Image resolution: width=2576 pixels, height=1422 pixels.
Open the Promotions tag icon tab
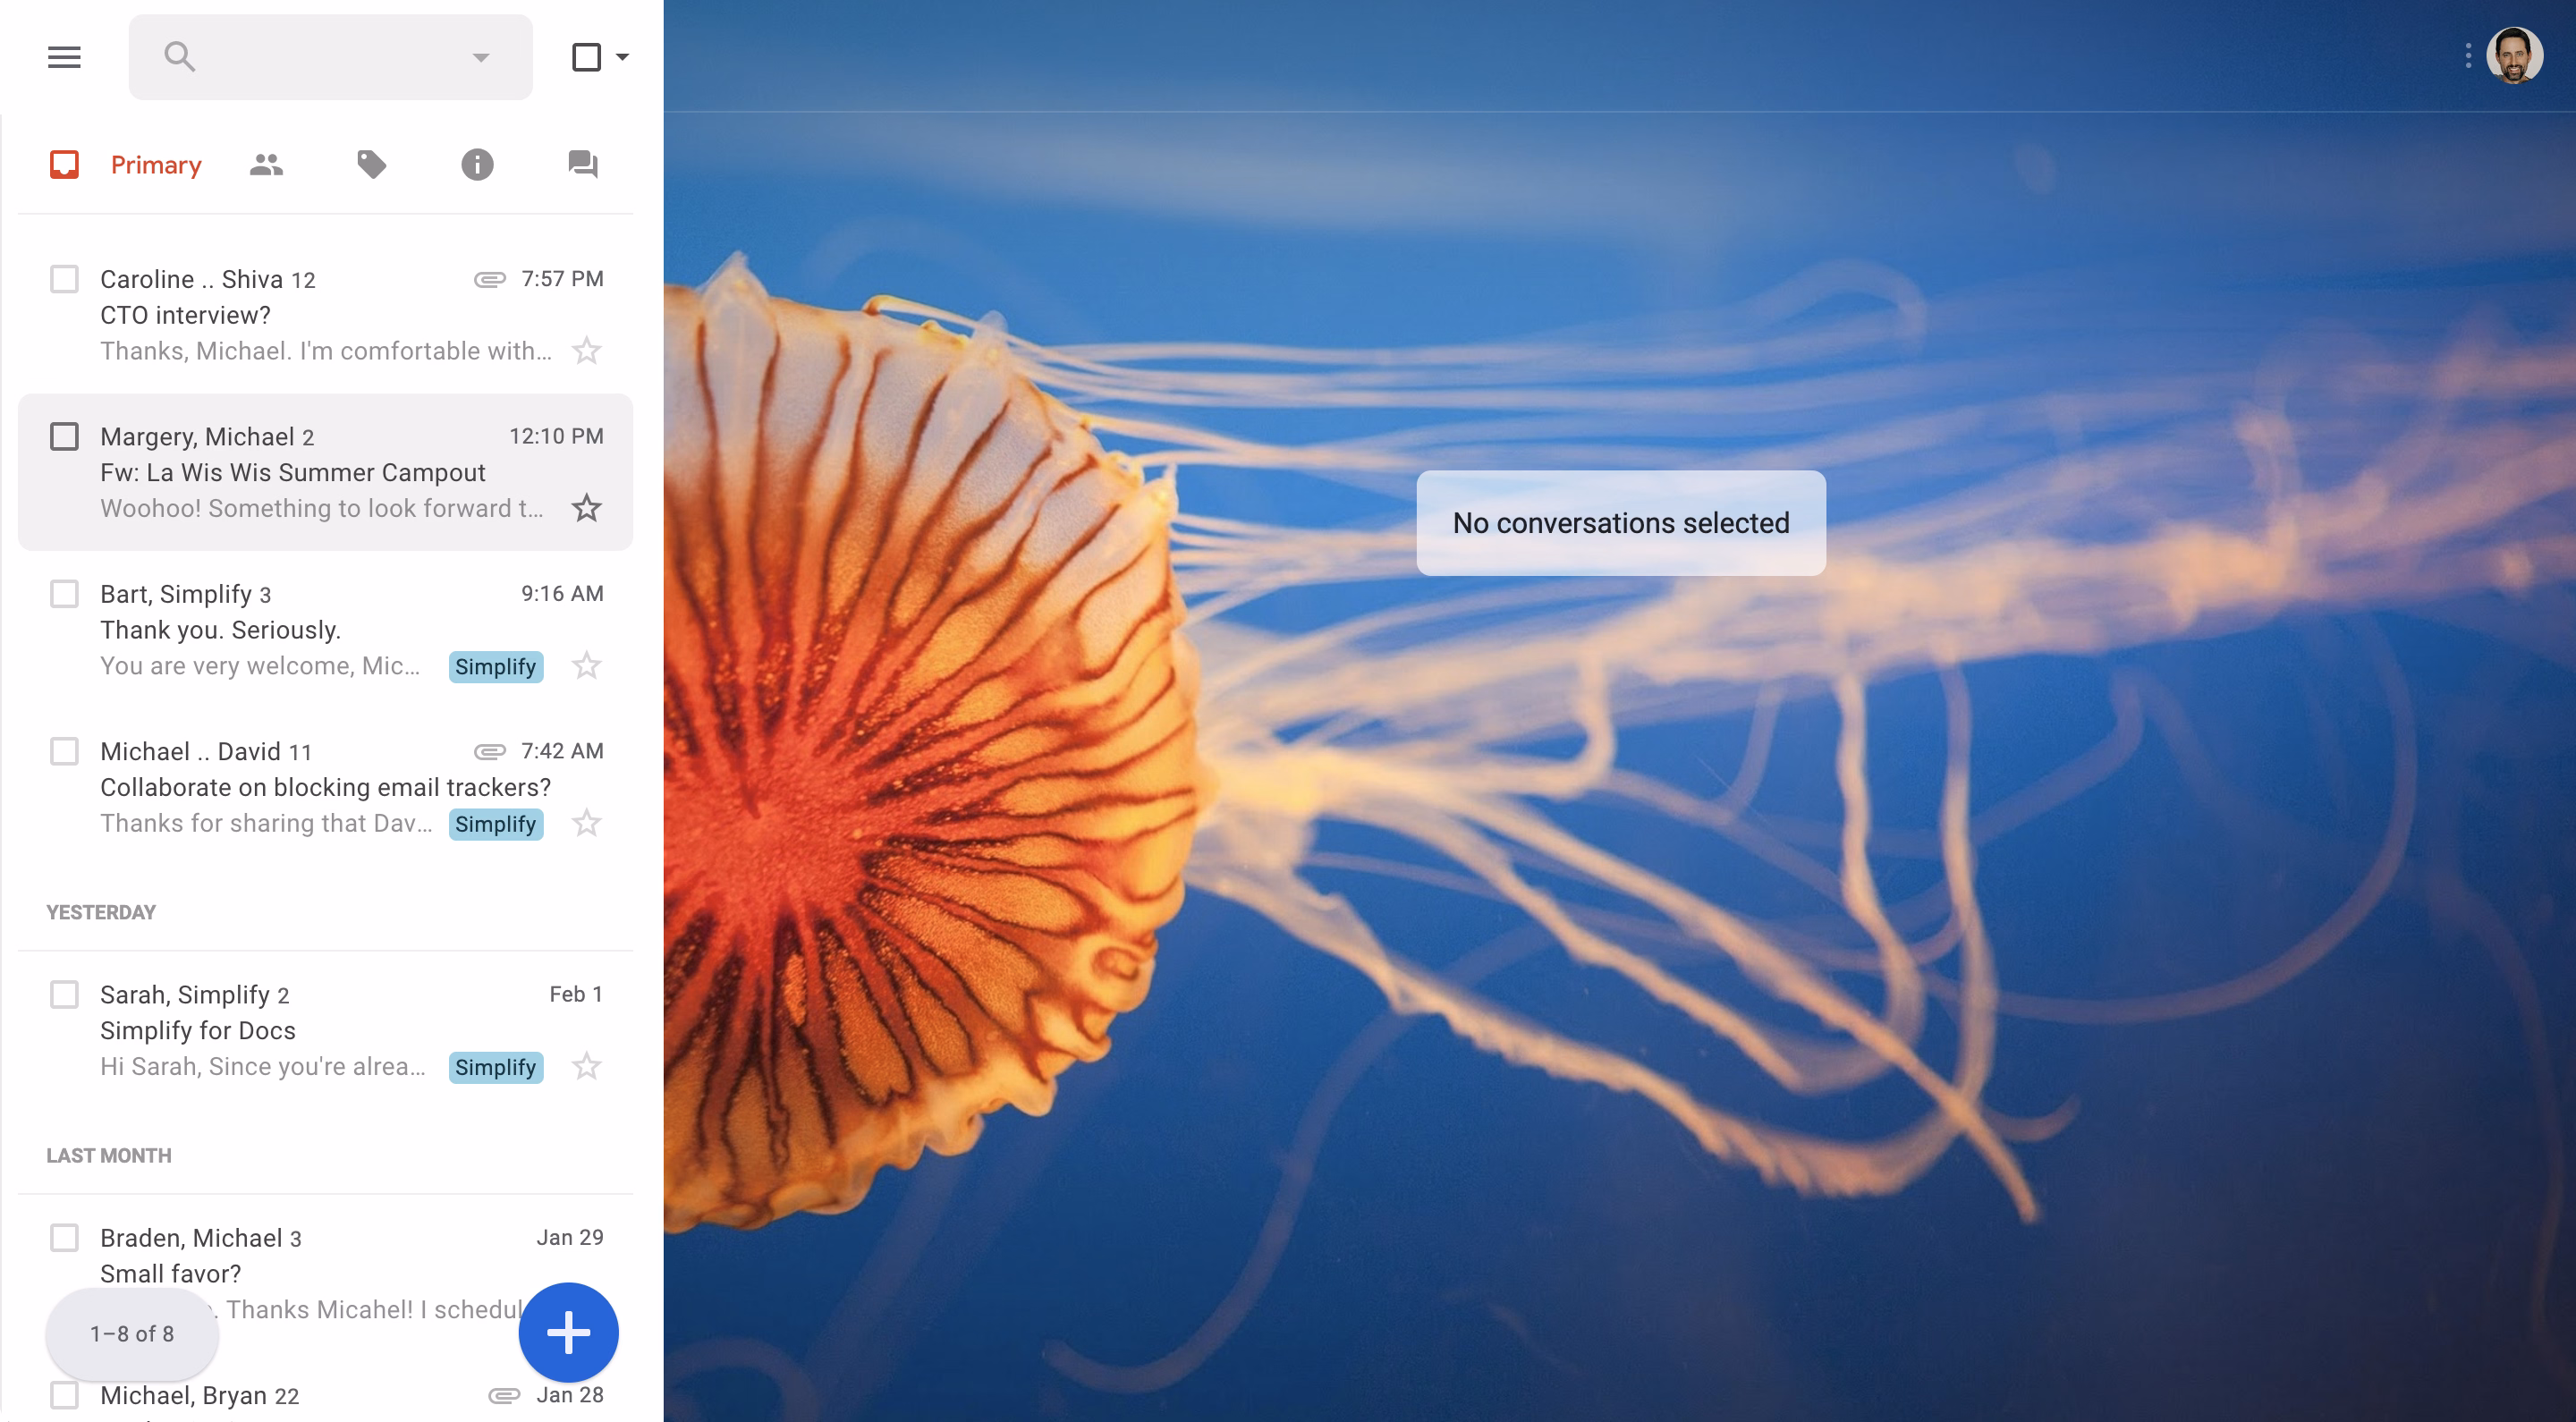(x=372, y=164)
